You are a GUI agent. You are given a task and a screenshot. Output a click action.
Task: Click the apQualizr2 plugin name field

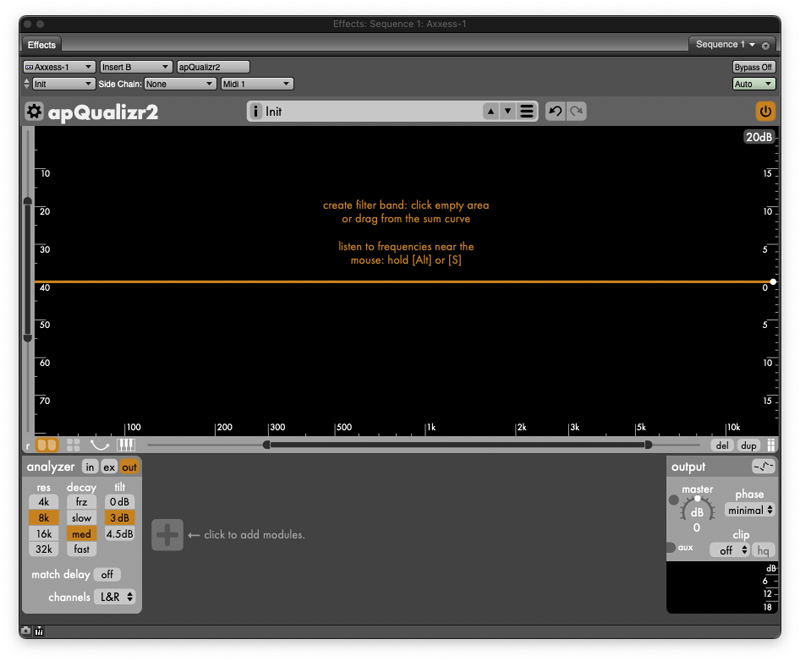pos(213,67)
